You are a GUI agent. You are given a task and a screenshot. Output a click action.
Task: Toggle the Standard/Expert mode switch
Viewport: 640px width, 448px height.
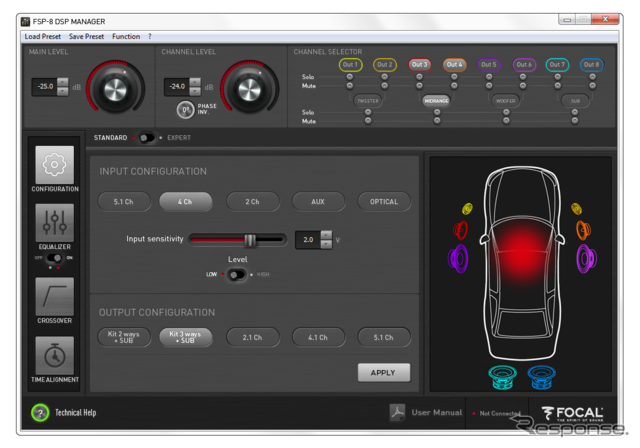(147, 138)
